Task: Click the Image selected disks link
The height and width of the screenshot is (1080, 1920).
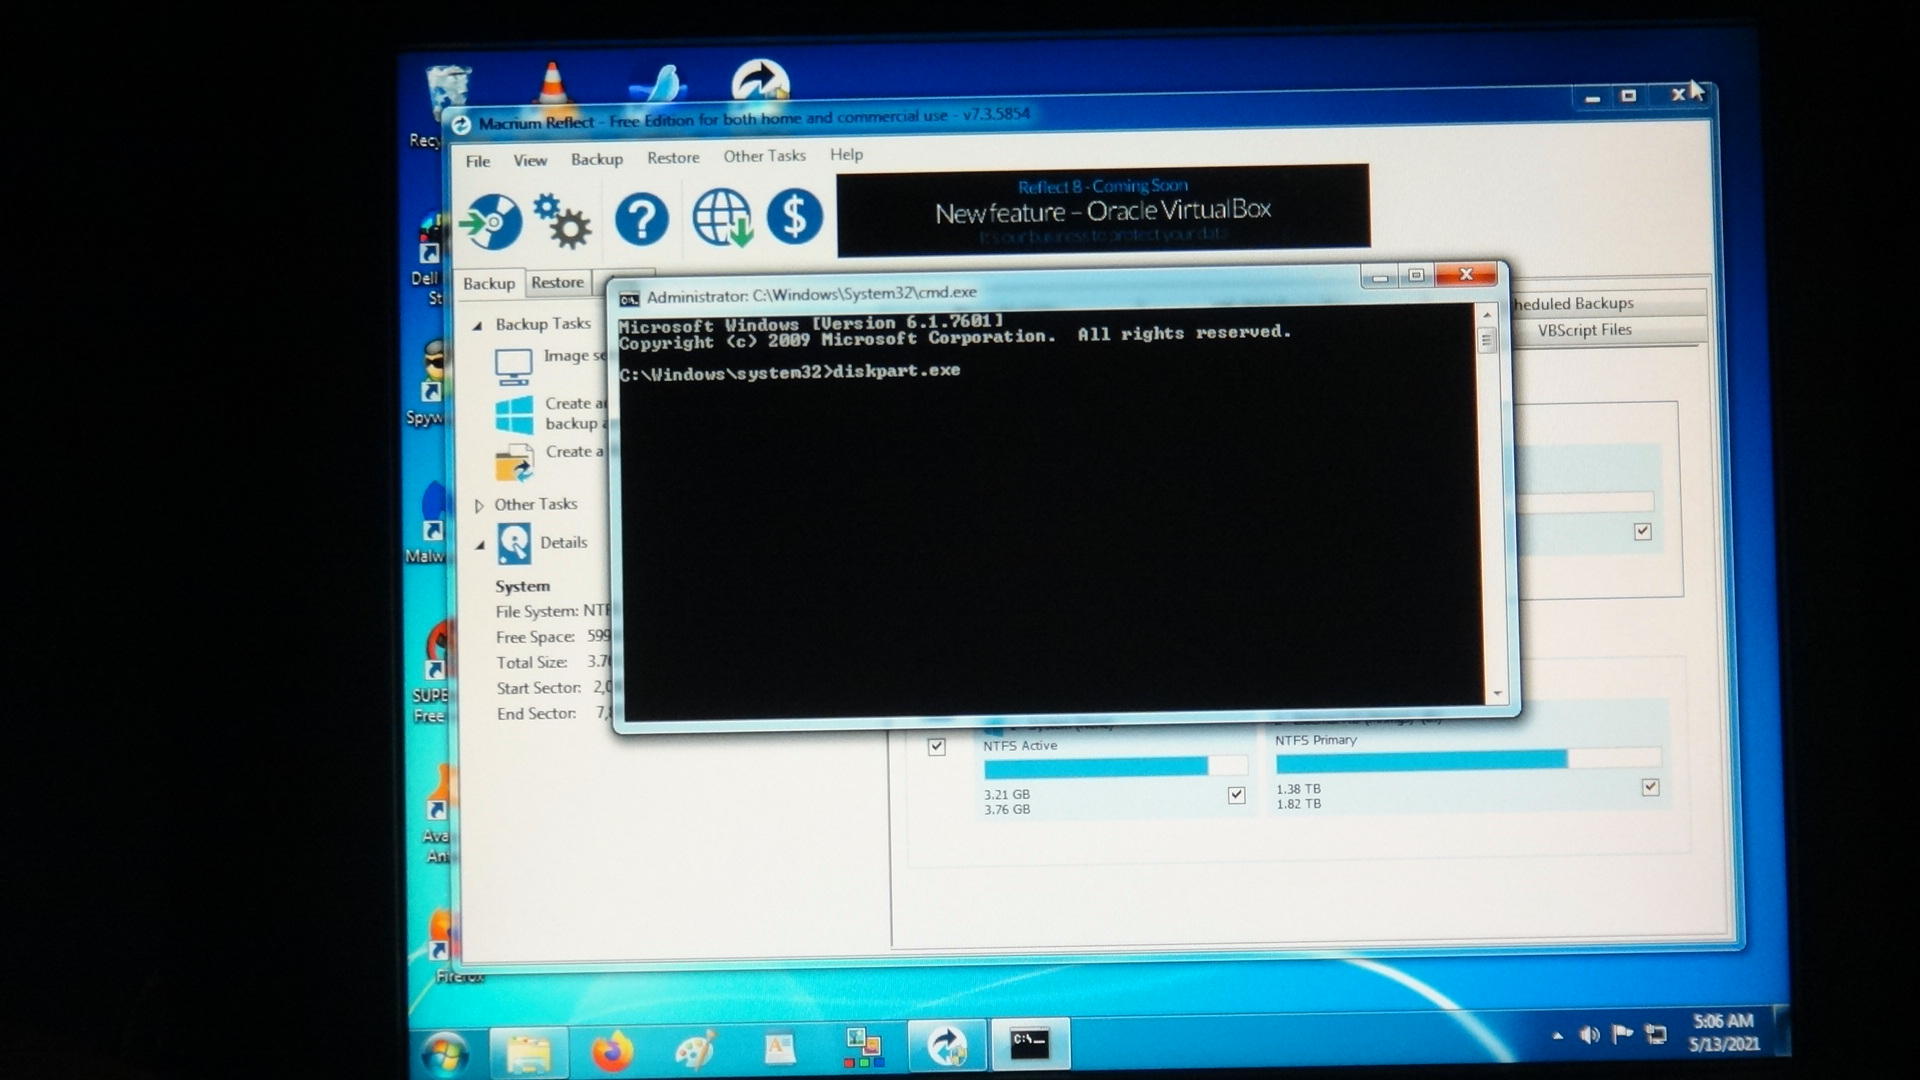Action: coord(575,356)
